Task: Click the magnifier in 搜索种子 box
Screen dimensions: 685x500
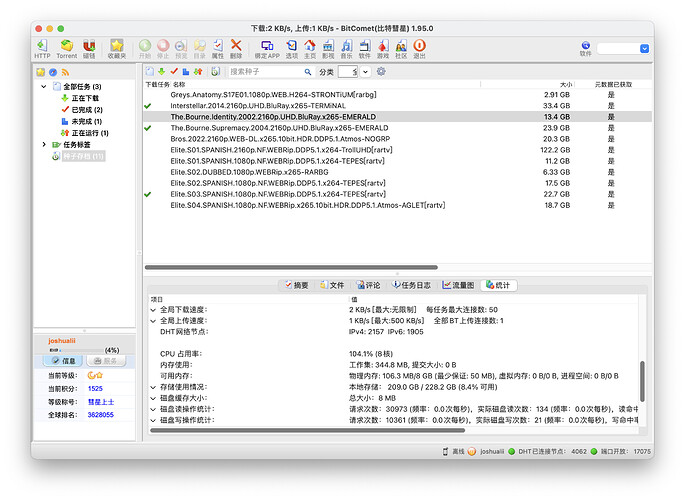Action: (308, 72)
